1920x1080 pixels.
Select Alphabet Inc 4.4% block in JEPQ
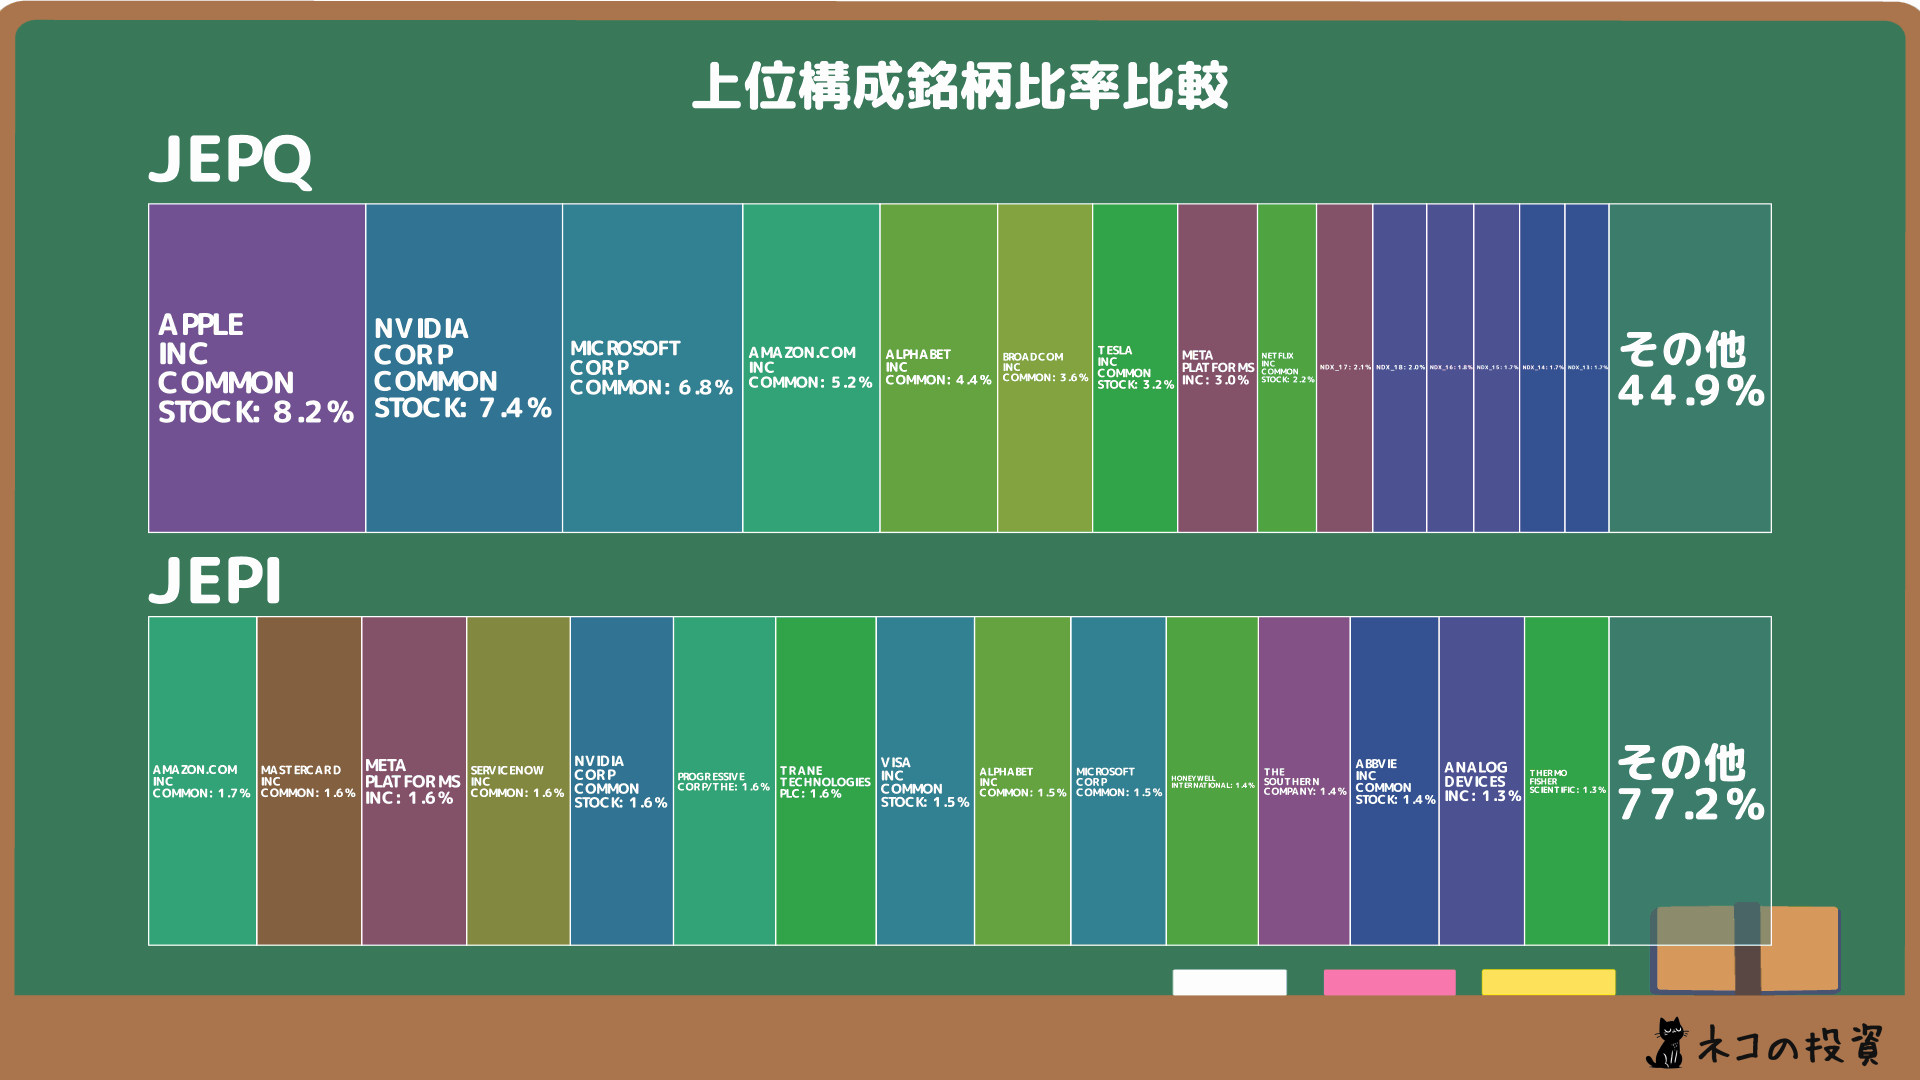939,368
